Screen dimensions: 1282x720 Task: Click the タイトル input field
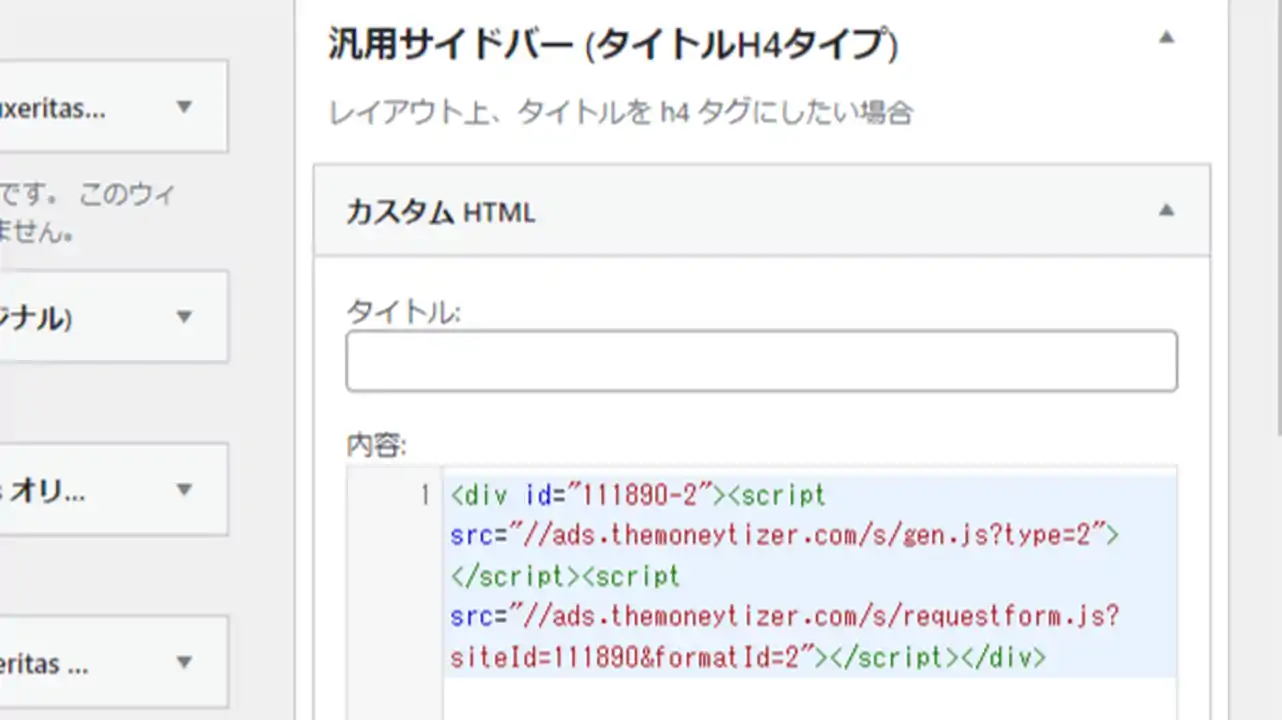click(x=761, y=361)
